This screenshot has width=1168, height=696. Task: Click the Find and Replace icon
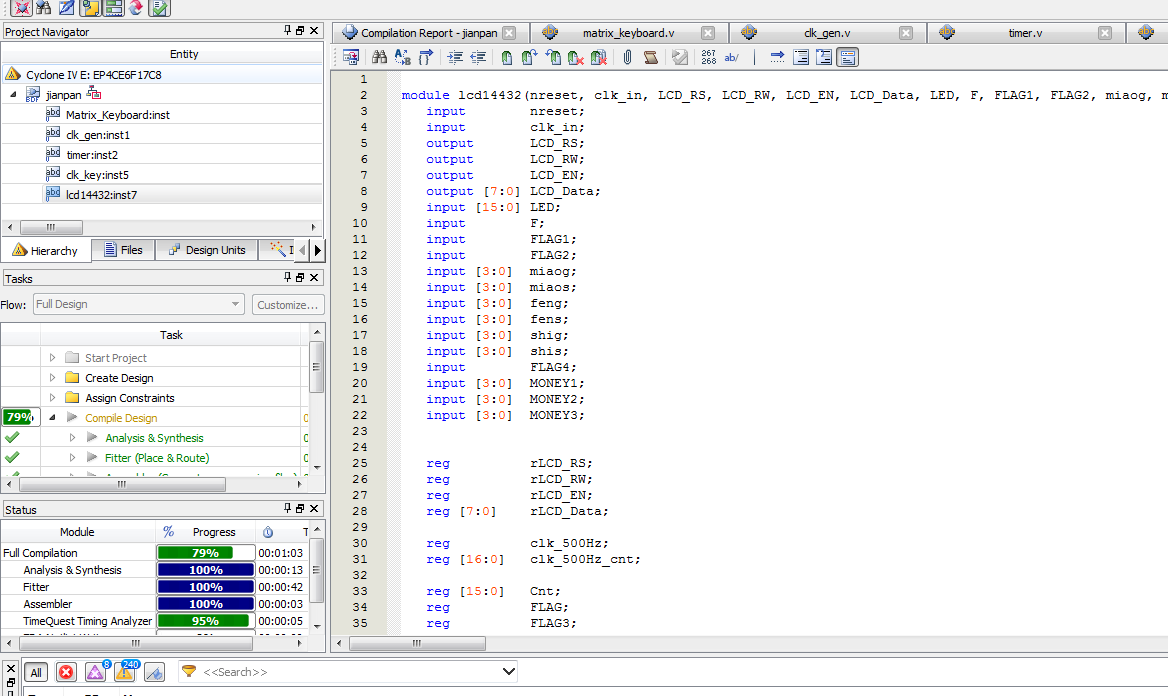pyautogui.click(x=403, y=58)
